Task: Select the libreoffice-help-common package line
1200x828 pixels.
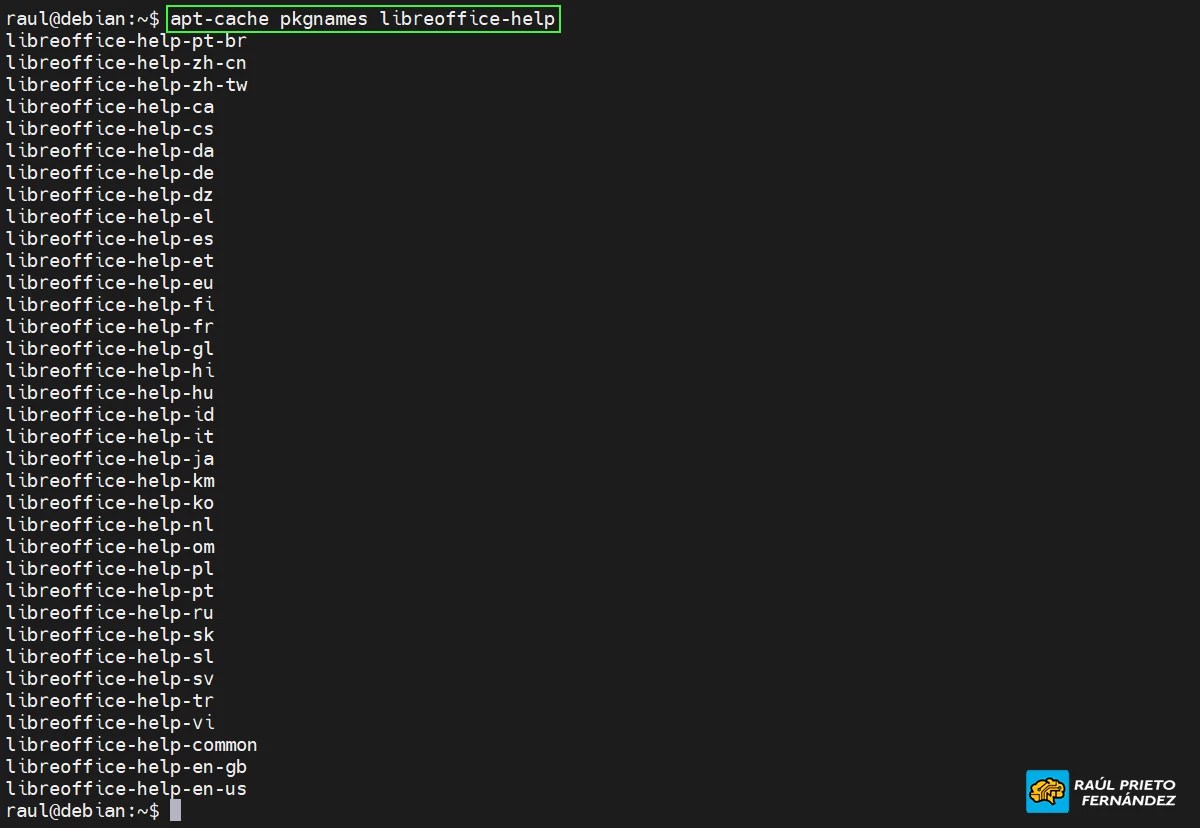Action: tap(132, 745)
